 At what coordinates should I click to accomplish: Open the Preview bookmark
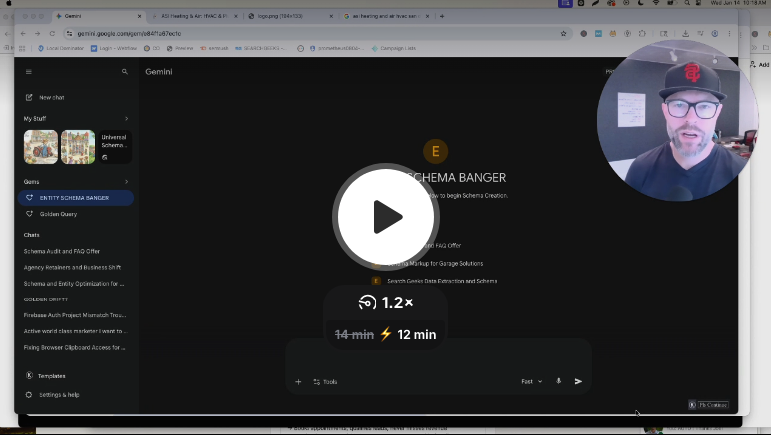(x=180, y=48)
